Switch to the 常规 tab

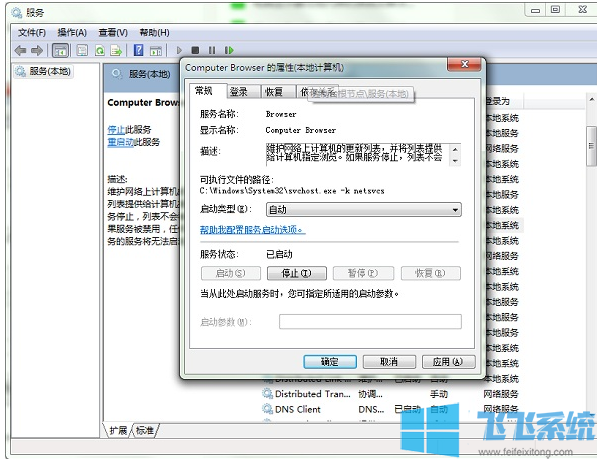(208, 91)
